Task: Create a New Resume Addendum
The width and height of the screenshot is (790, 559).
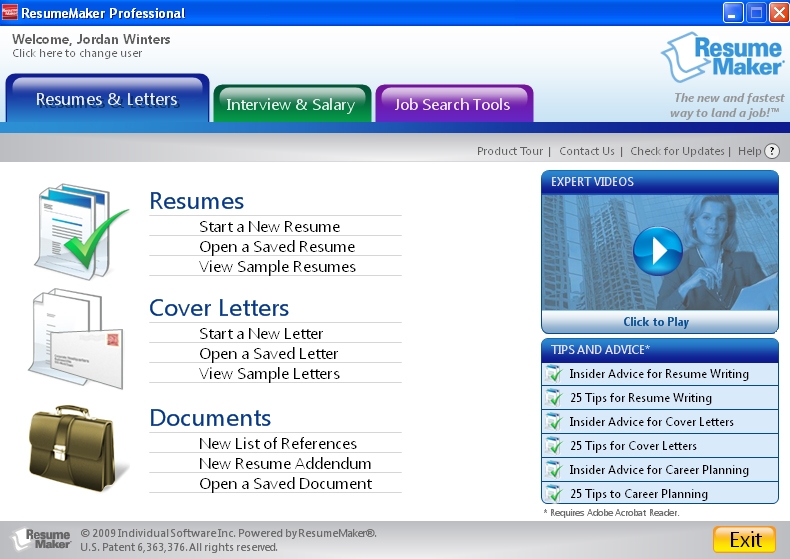Action: 285,463
